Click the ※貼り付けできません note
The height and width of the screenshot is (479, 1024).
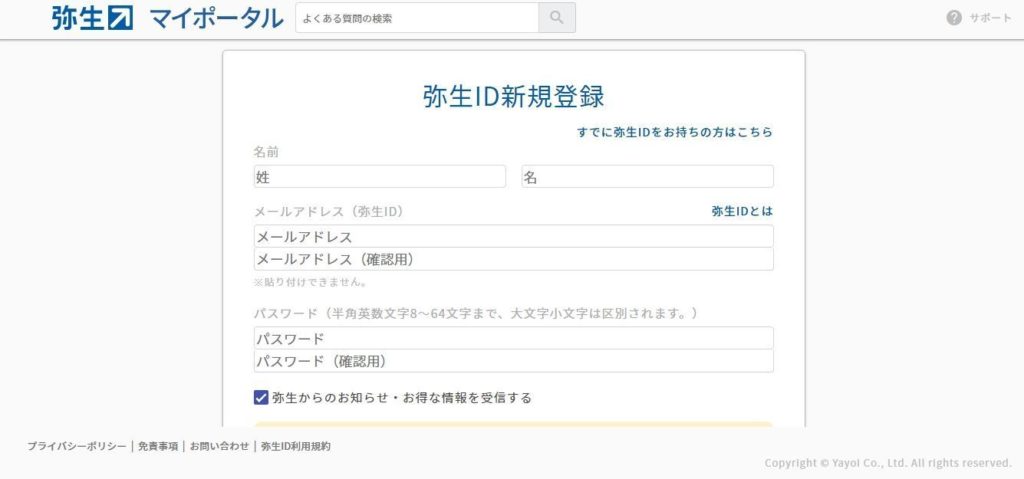click(x=310, y=282)
